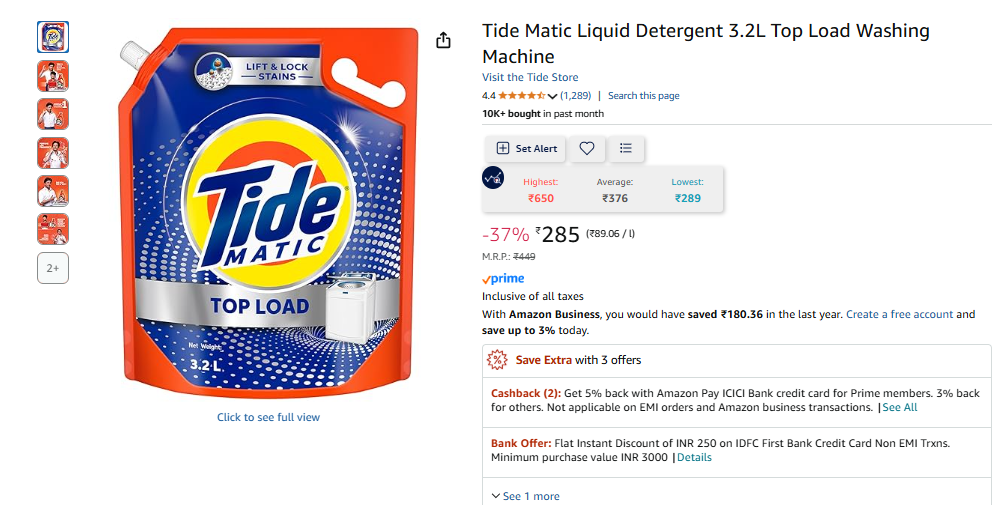
Task: Visit the Tide Store link
Action: 530,77
